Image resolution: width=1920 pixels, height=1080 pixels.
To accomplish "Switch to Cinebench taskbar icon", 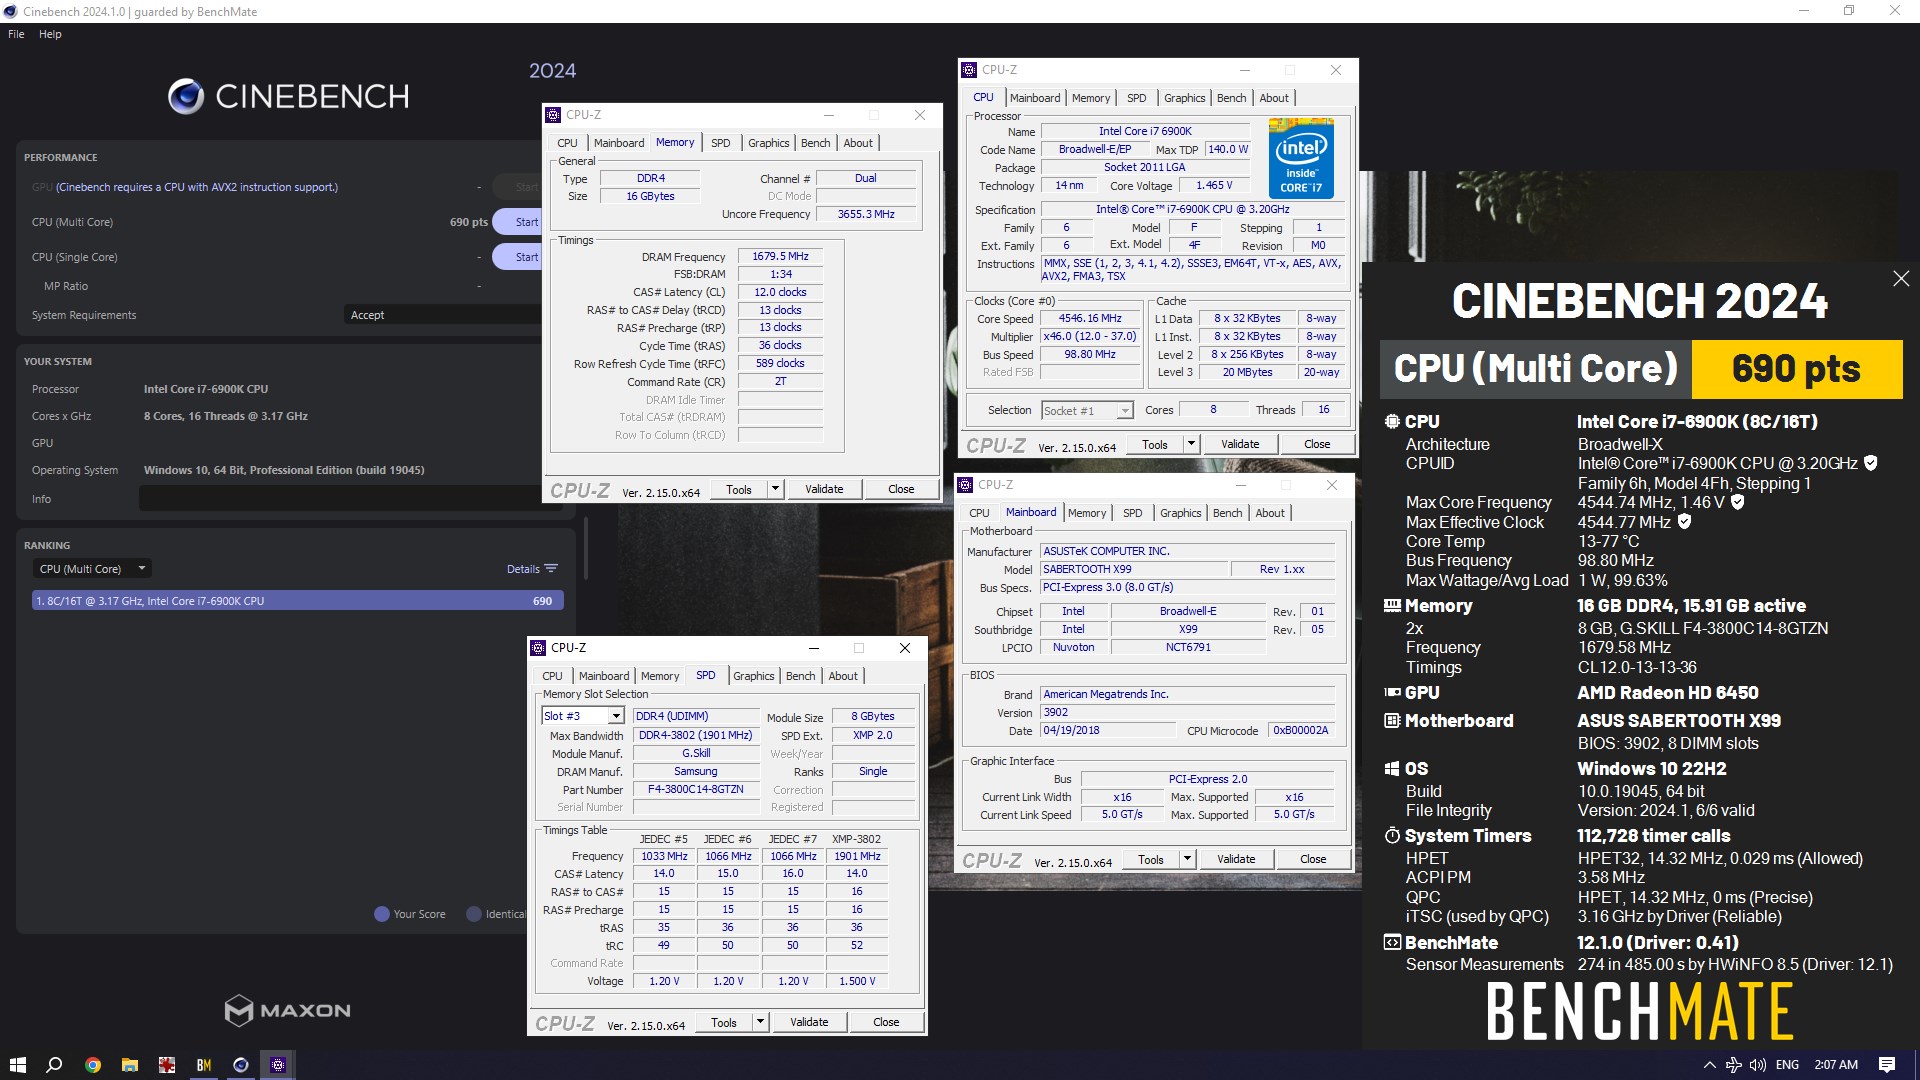I will pyautogui.click(x=241, y=1065).
